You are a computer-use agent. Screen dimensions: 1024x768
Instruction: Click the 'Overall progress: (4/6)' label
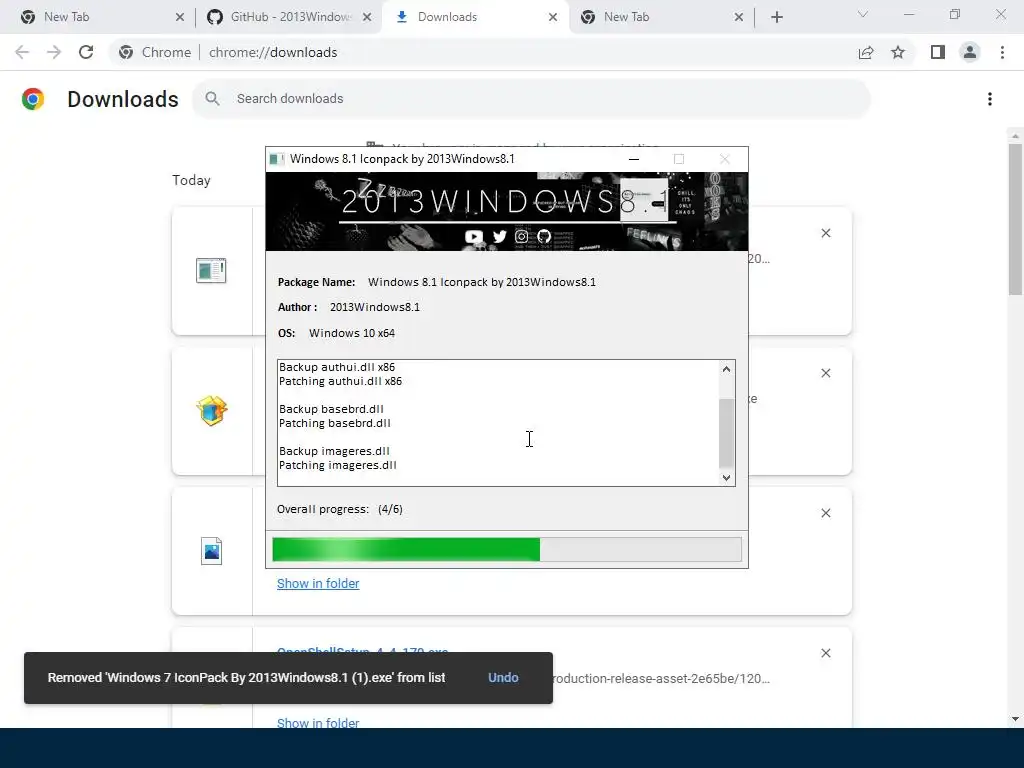pyautogui.click(x=340, y=509)
